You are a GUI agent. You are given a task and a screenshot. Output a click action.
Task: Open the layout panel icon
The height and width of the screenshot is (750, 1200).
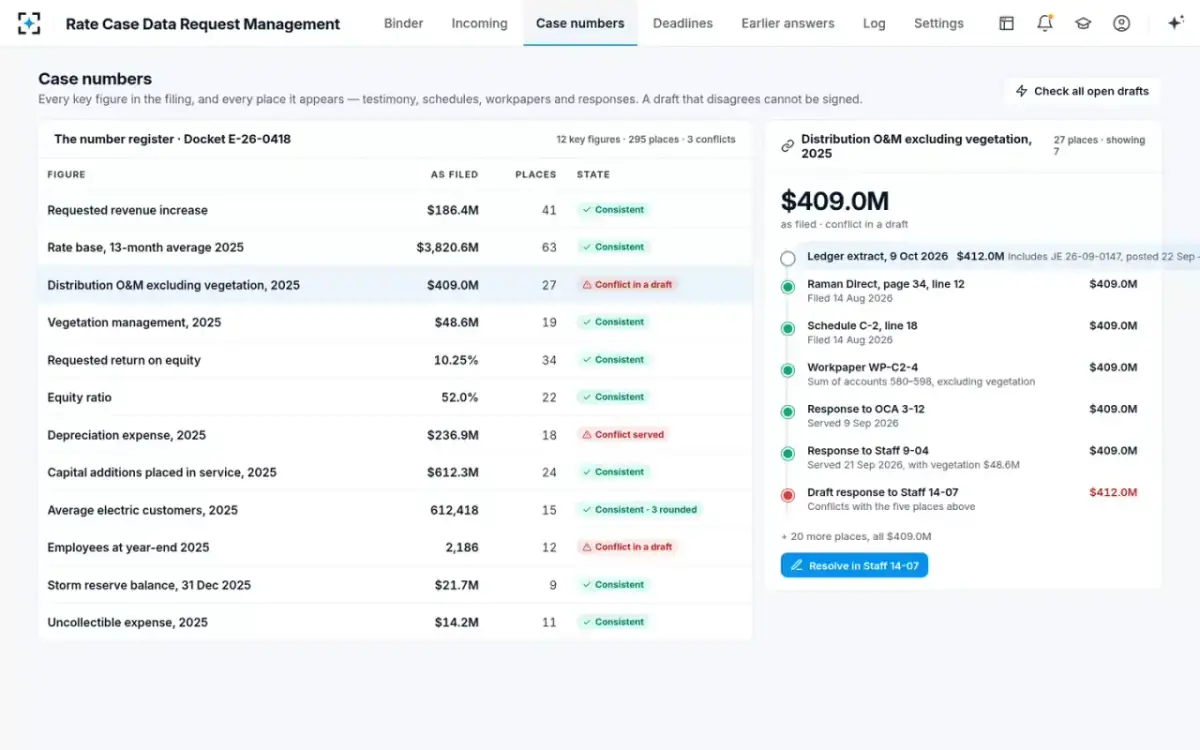1007,23
